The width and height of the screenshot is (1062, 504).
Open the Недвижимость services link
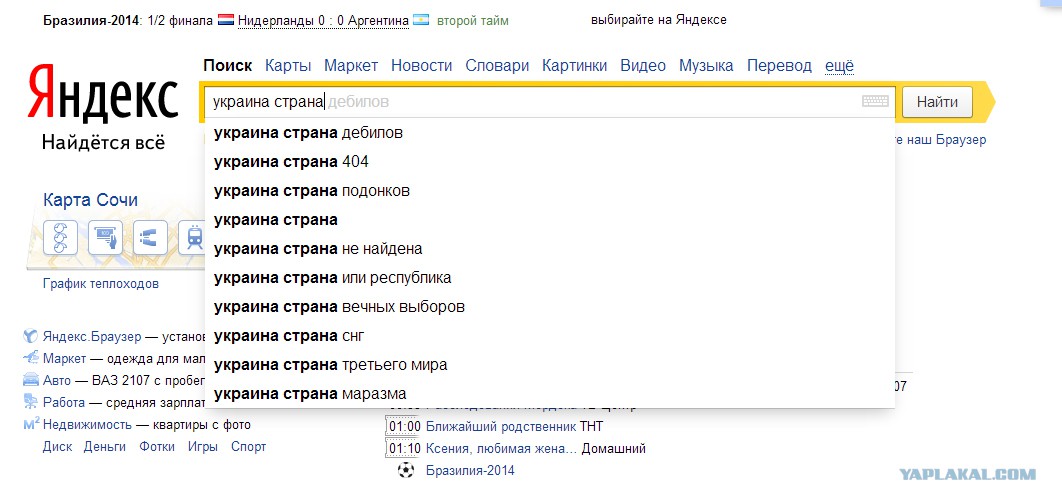87,425
